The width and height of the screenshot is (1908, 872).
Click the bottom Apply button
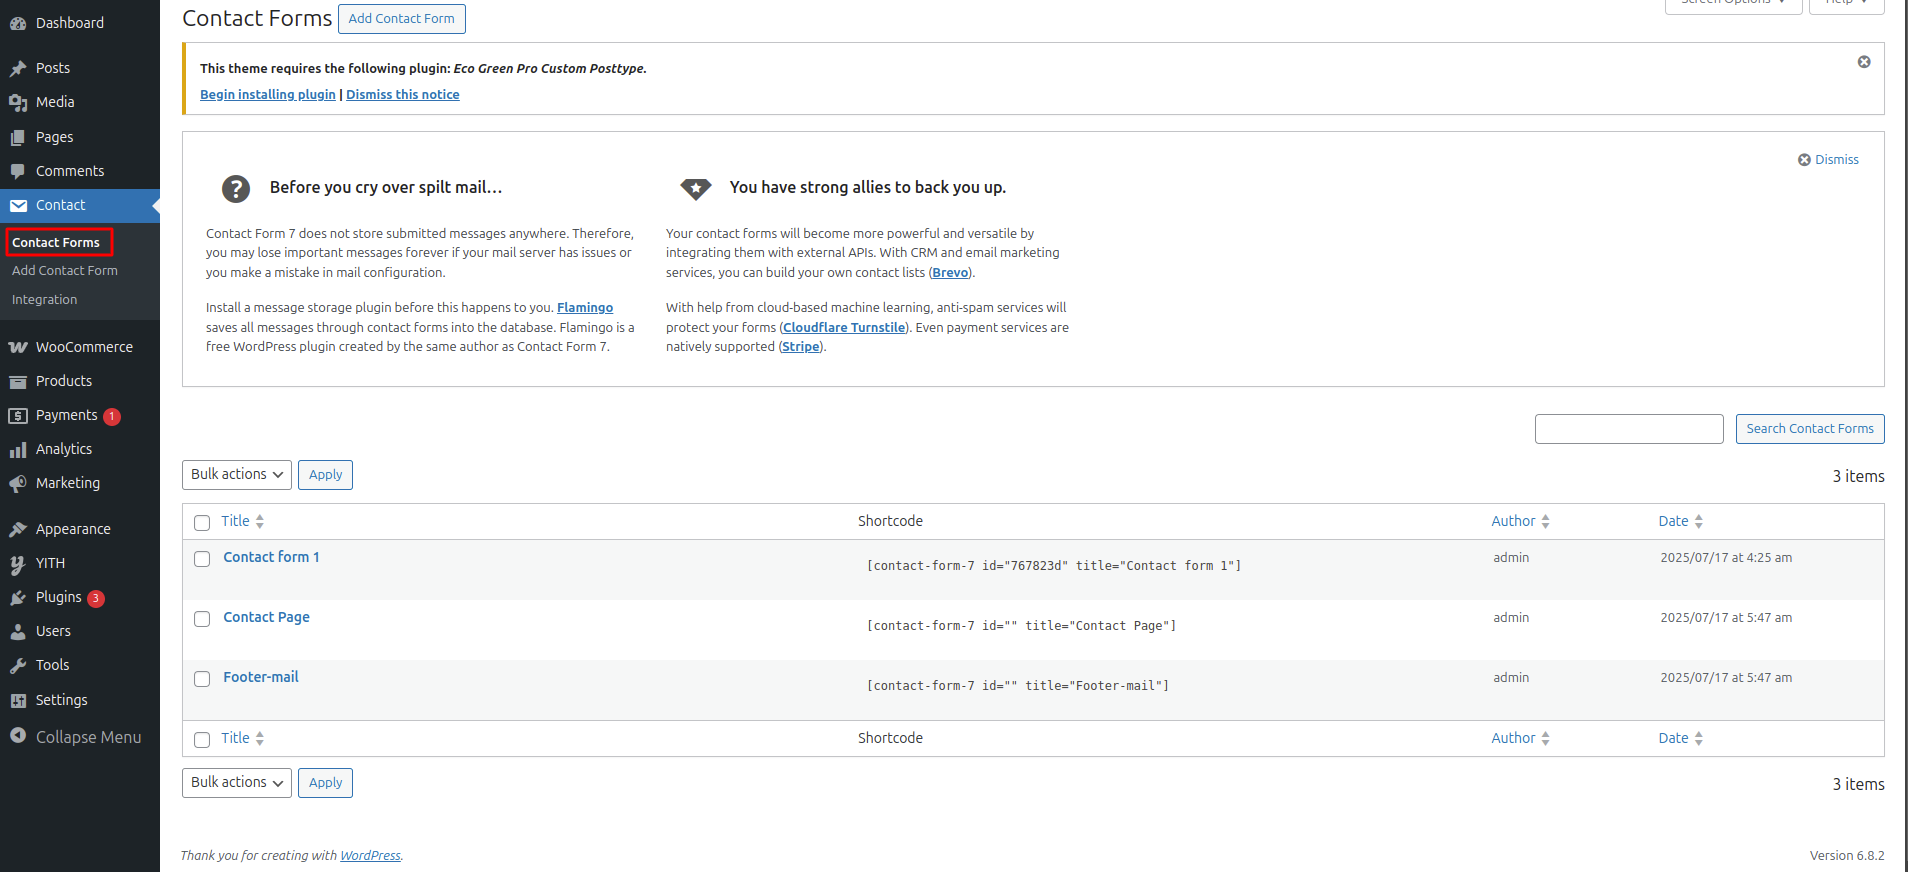[x=326, y=783]
